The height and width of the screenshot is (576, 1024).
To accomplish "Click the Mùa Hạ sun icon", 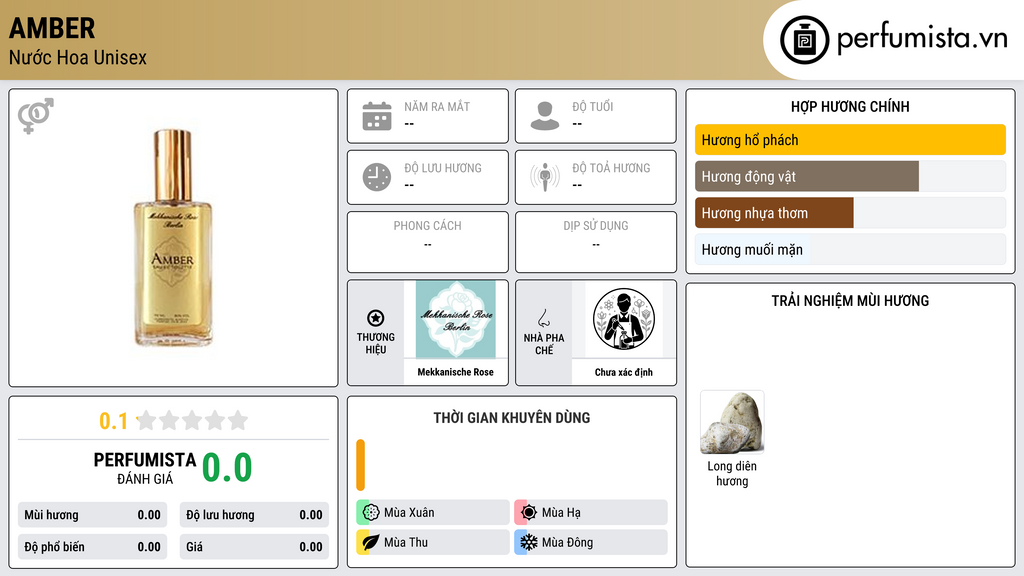I will point(529,513).
